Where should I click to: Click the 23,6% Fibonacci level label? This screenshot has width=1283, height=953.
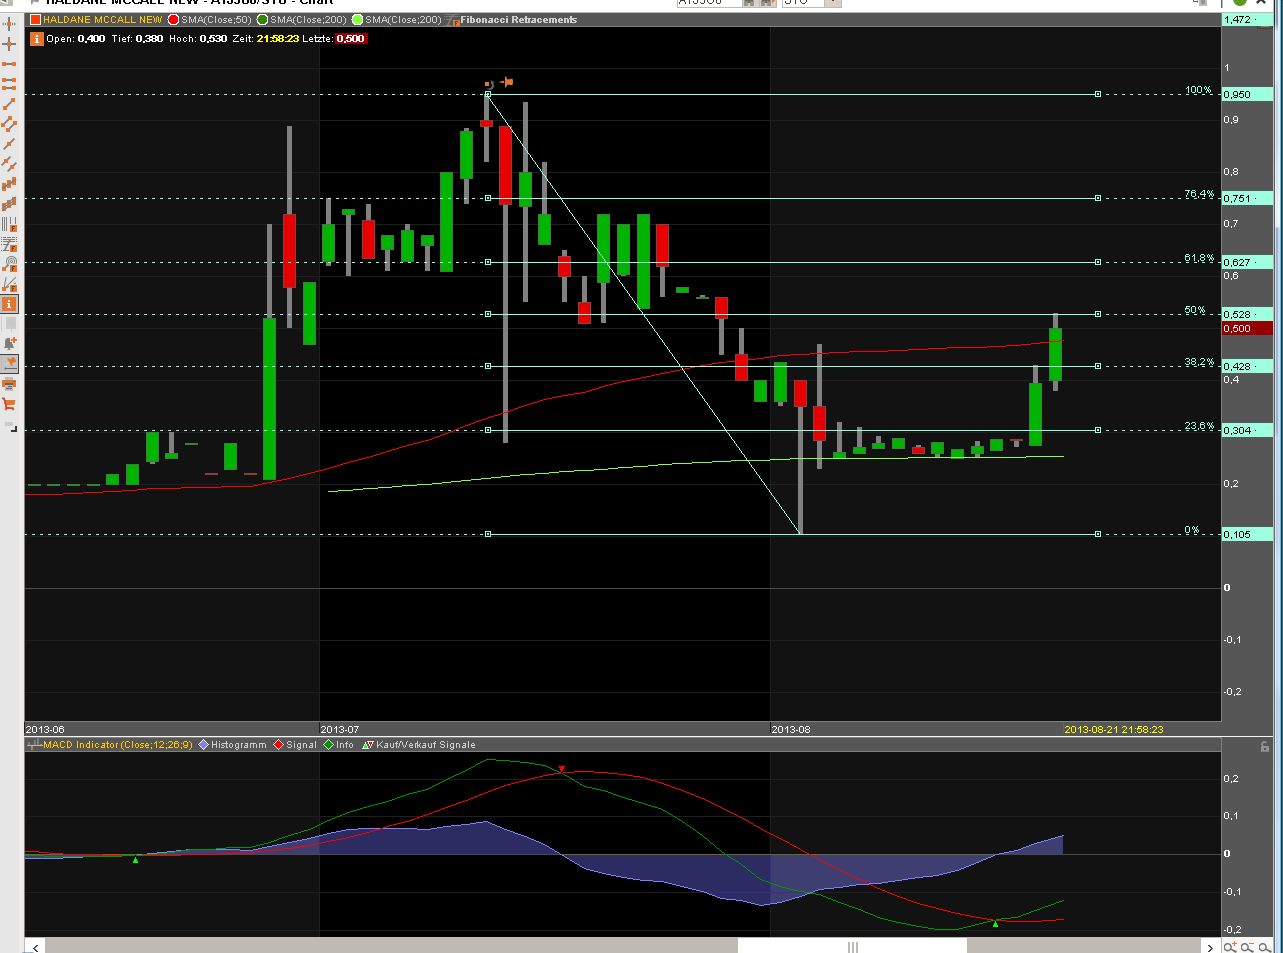(1199, 426)
